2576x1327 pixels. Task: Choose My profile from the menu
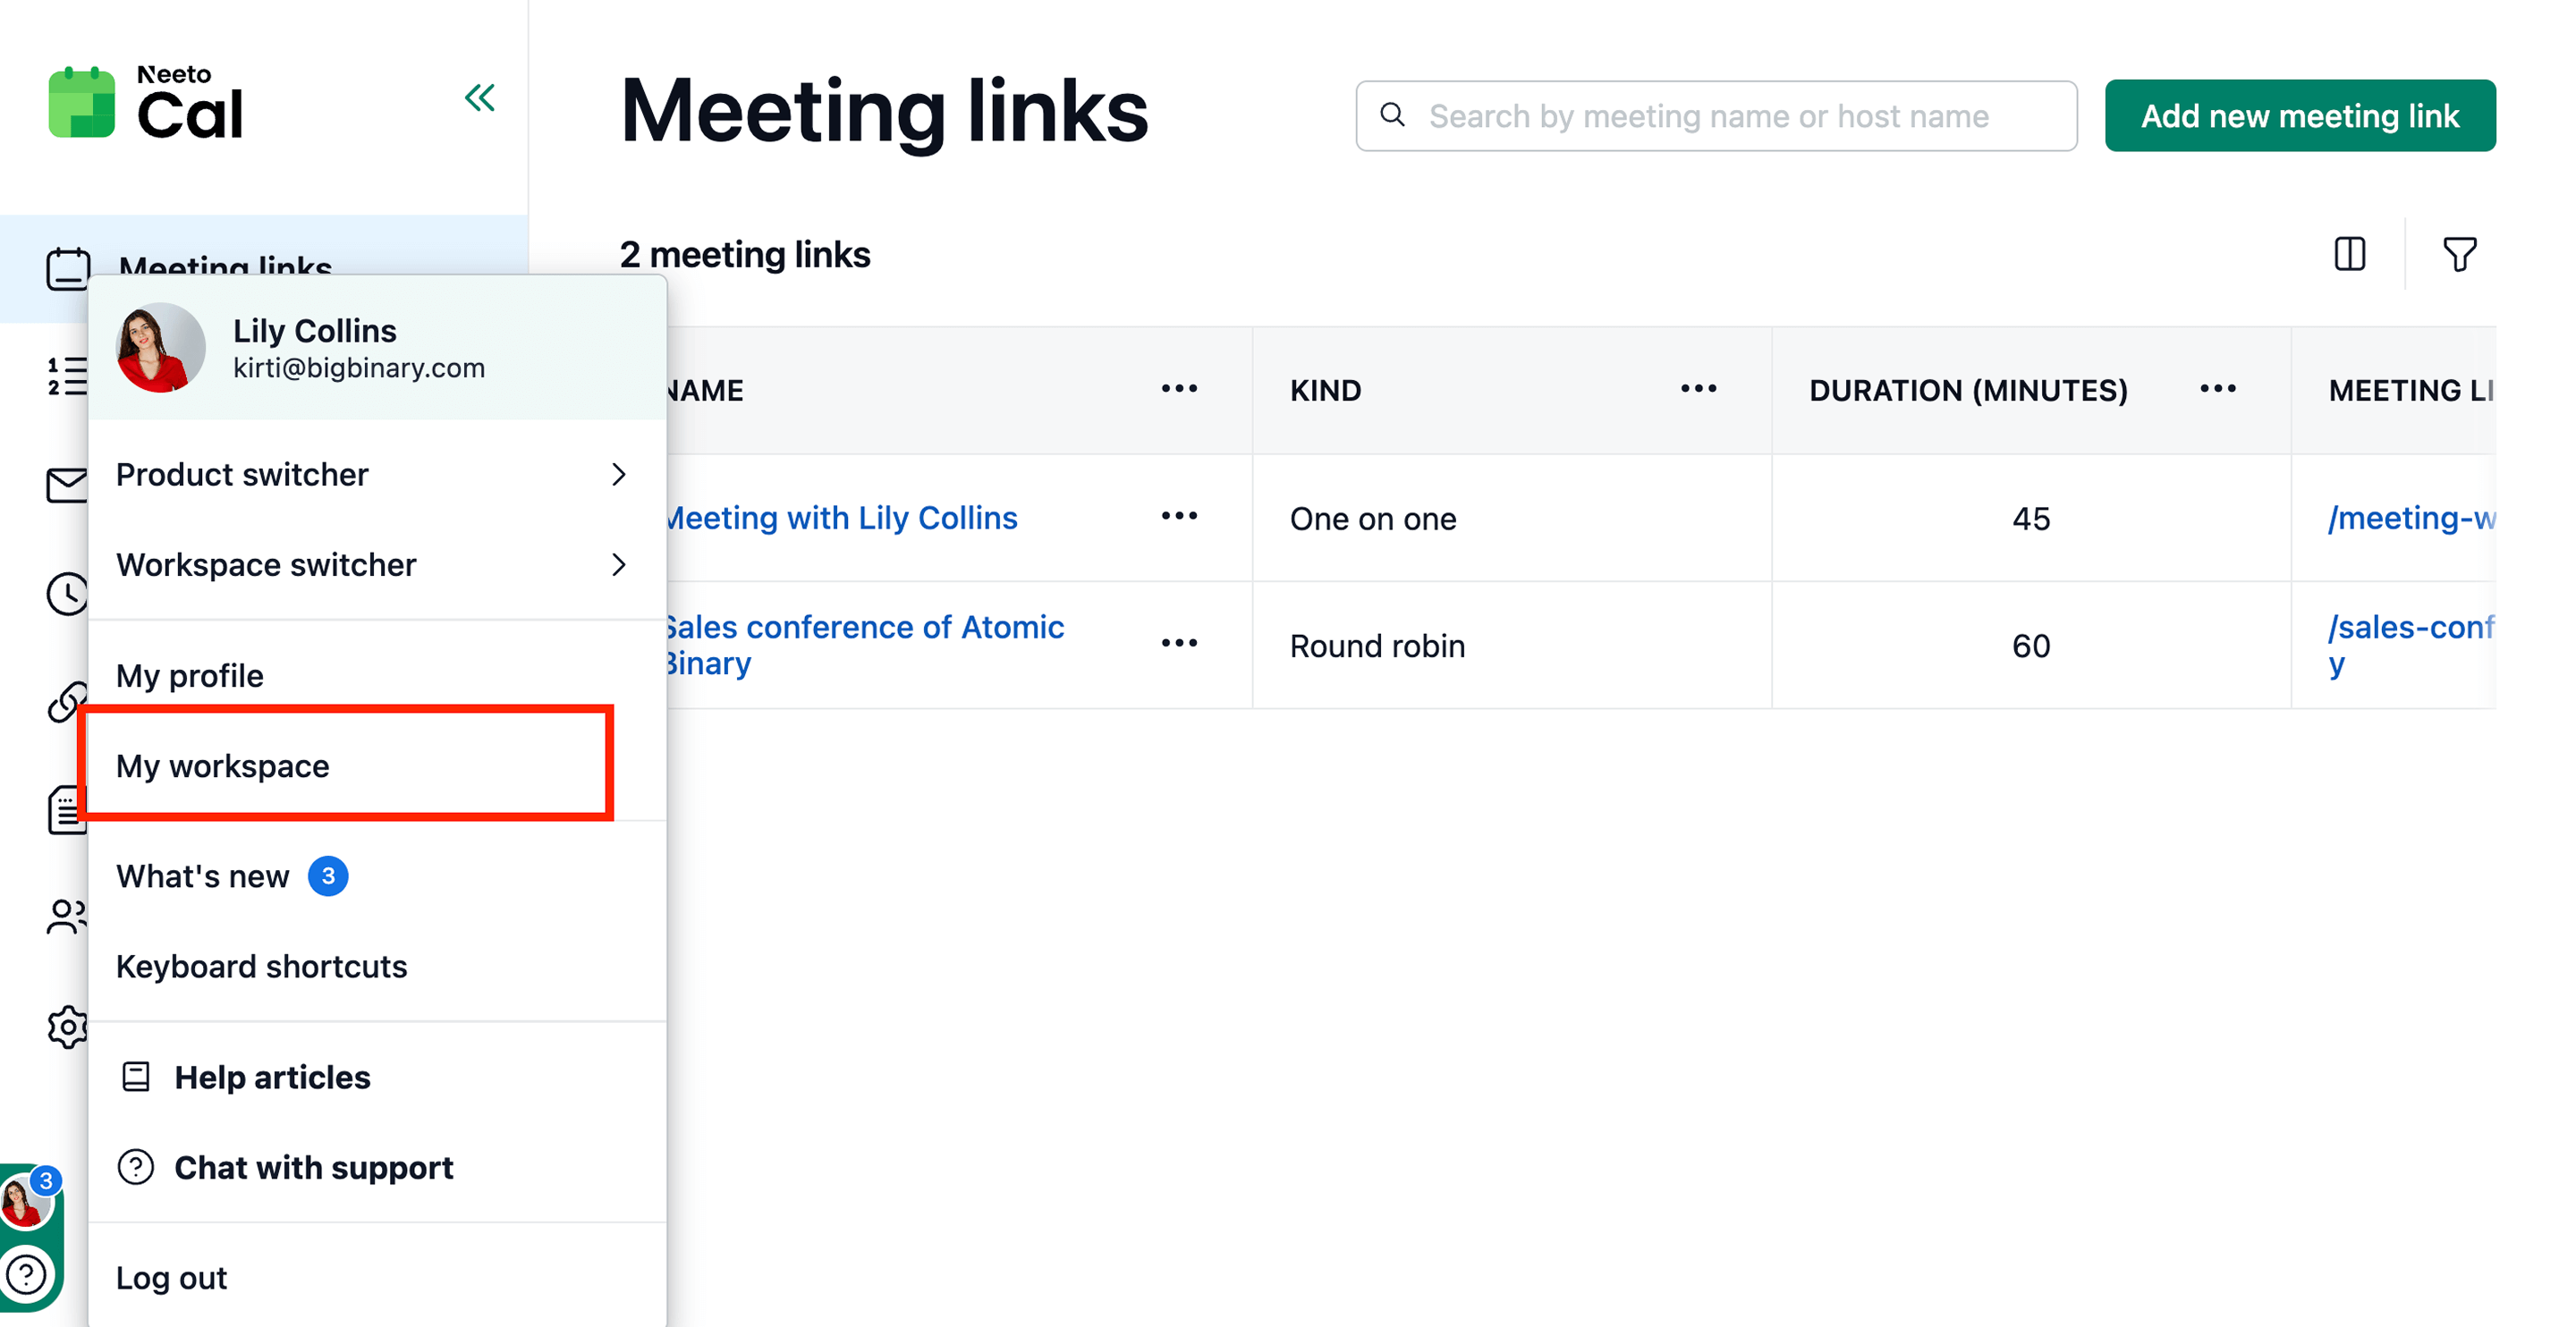190,676
